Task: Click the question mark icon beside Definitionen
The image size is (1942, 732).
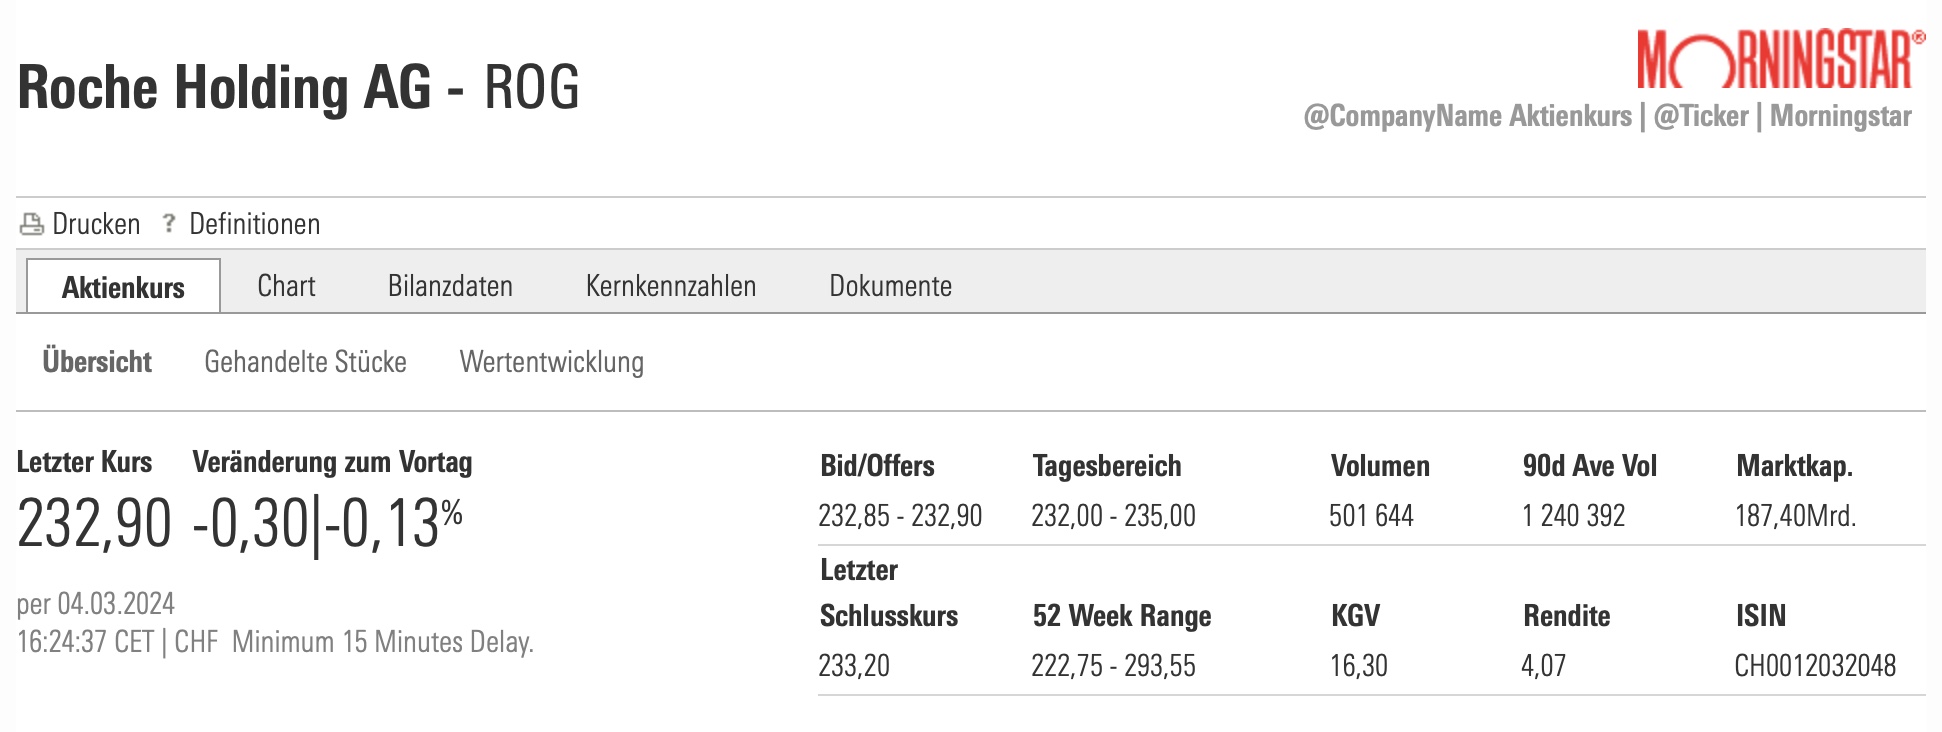Action: tap(169, 223)
